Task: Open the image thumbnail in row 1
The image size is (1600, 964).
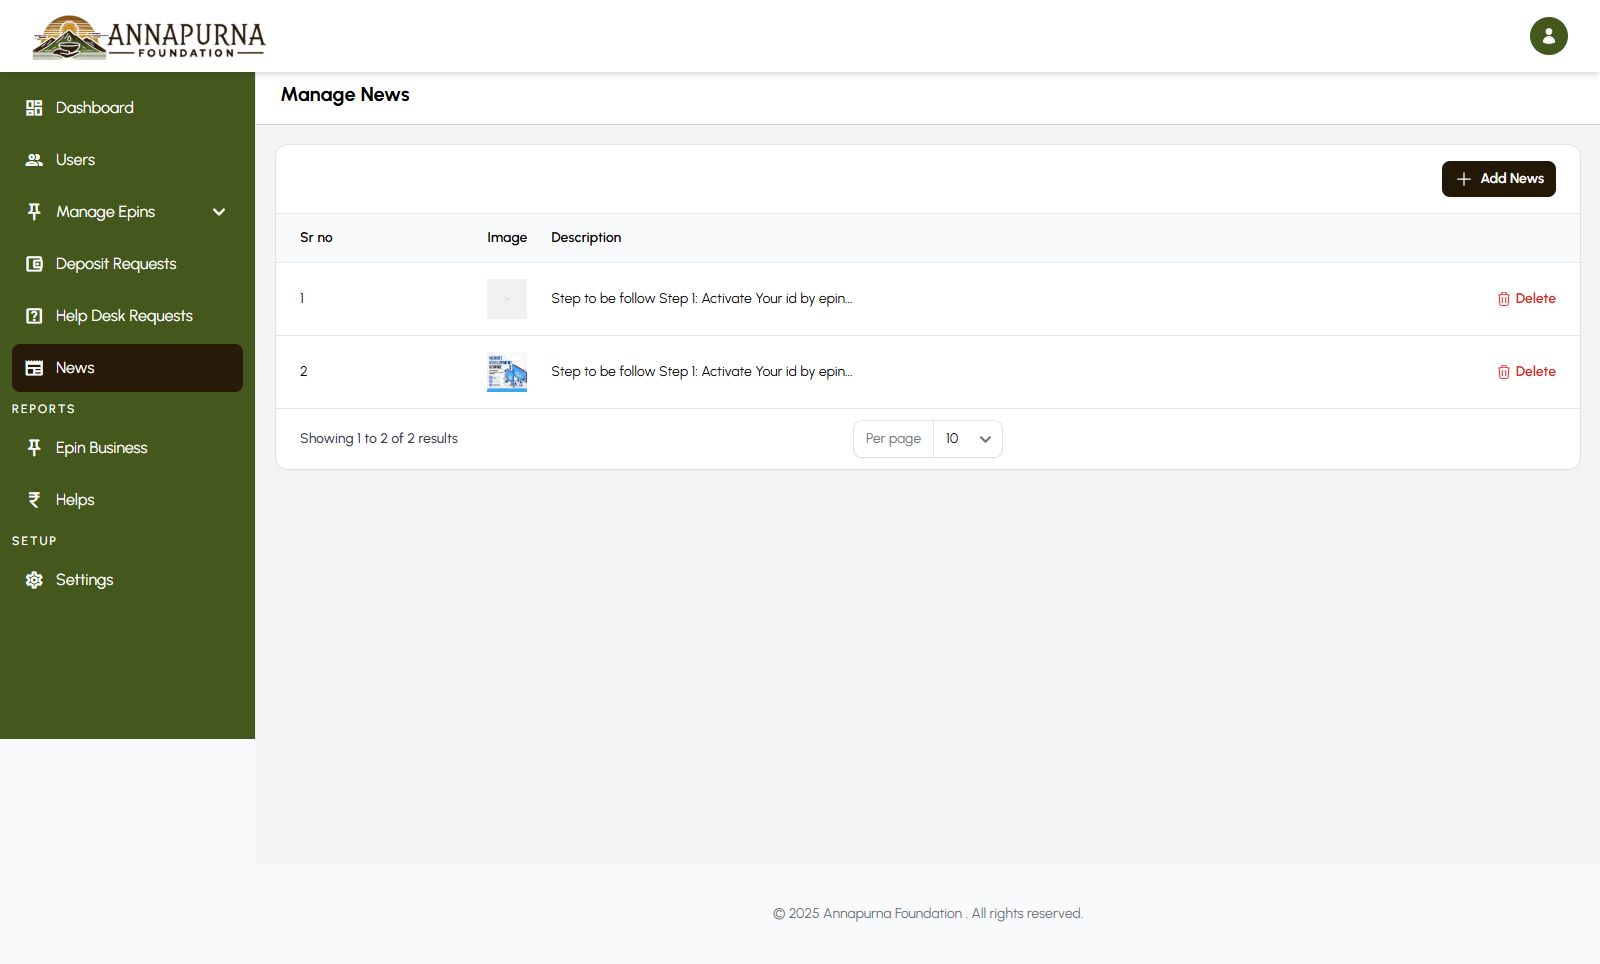Action: coord(507,299)
